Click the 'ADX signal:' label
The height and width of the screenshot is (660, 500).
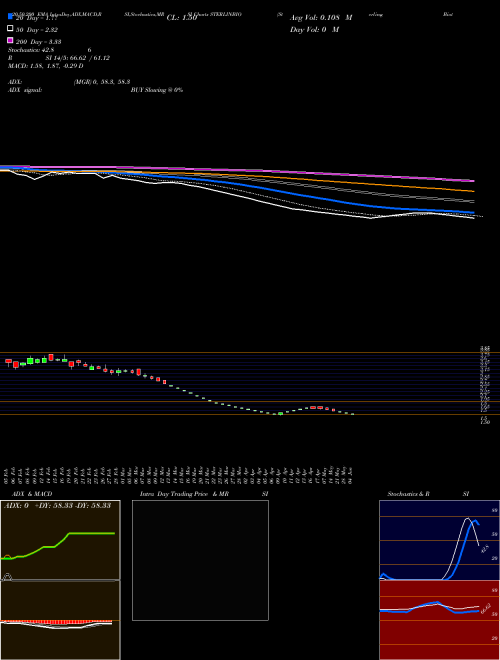click(25, 90)
